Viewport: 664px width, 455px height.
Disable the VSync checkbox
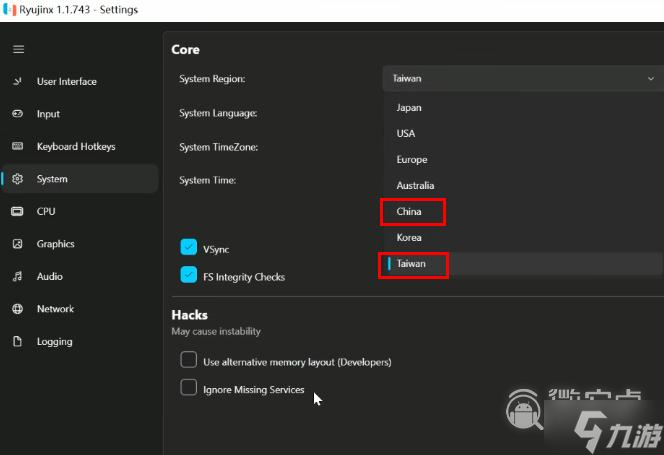[188, 247]
